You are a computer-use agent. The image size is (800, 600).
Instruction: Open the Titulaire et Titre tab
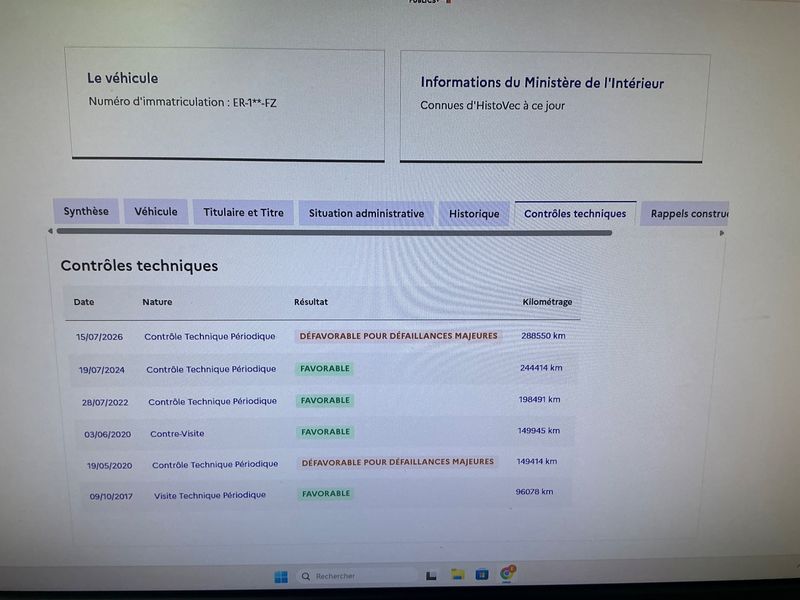(x=243, y=213)
